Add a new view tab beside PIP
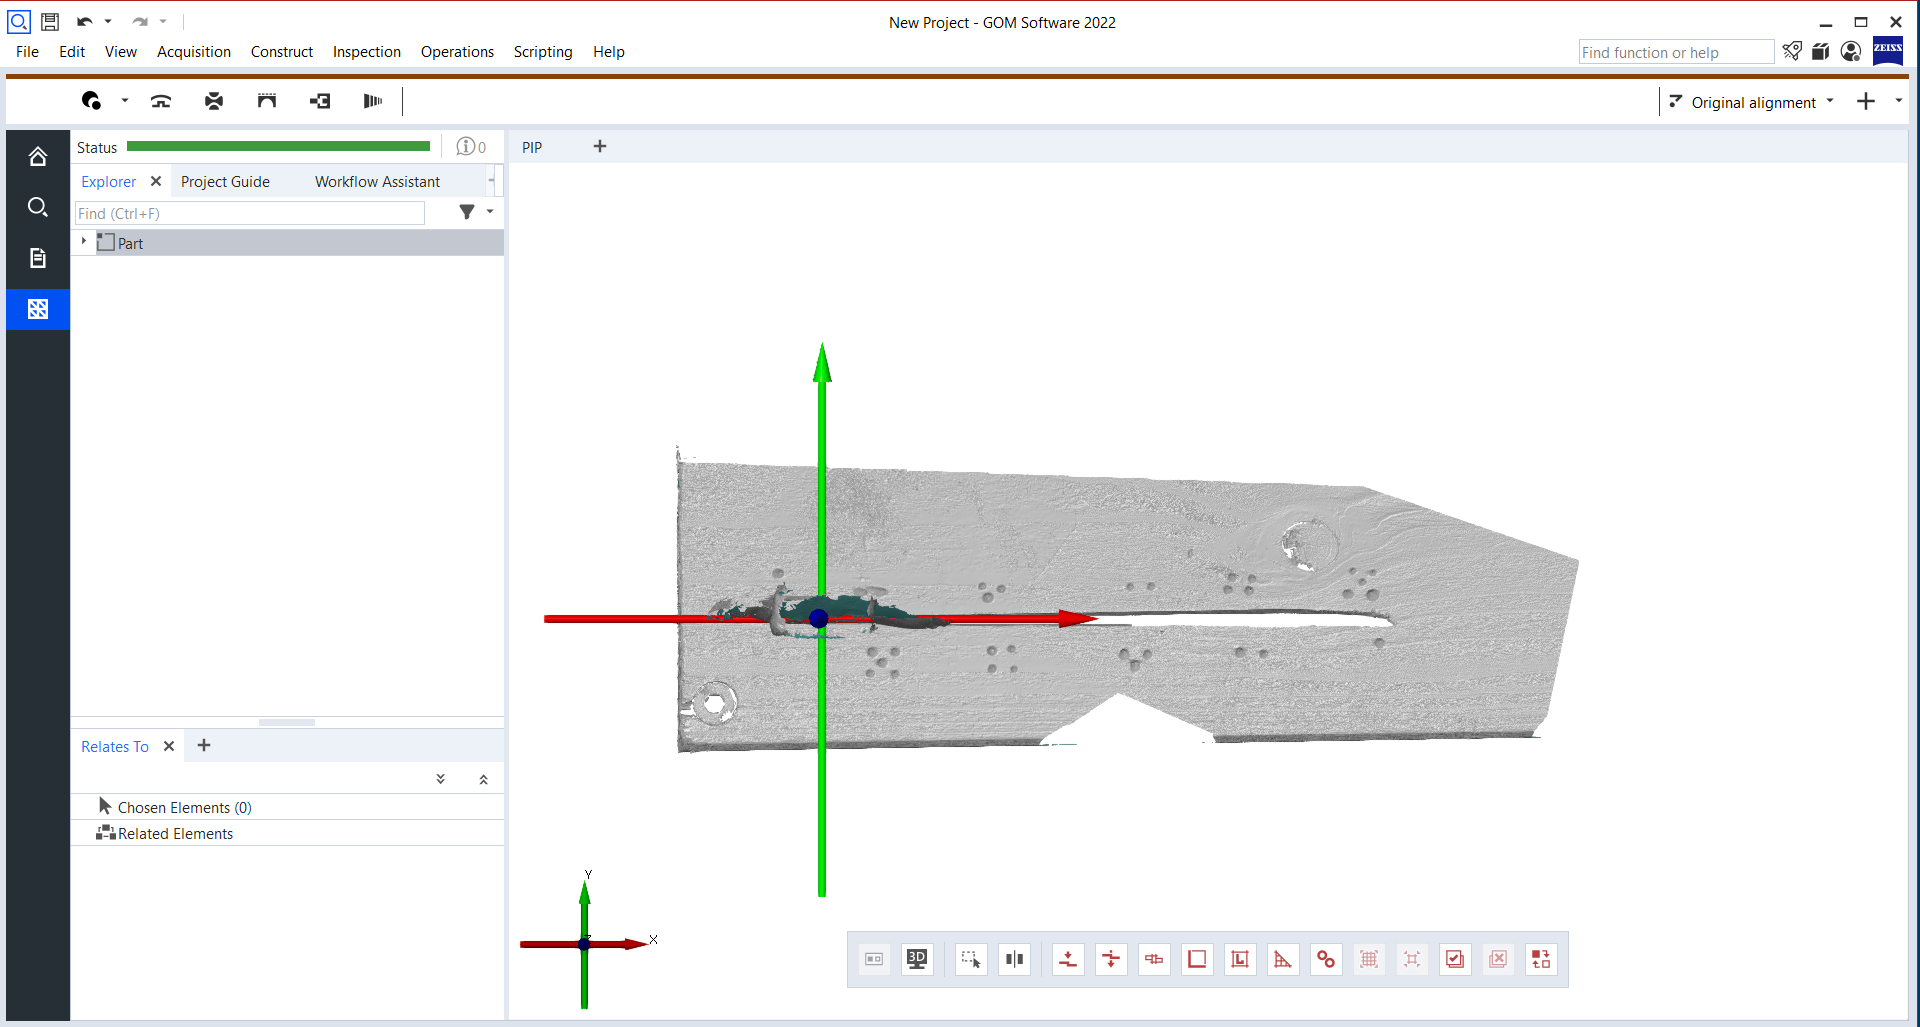This screenshot has width=1920, height=1027. point(600,146)
